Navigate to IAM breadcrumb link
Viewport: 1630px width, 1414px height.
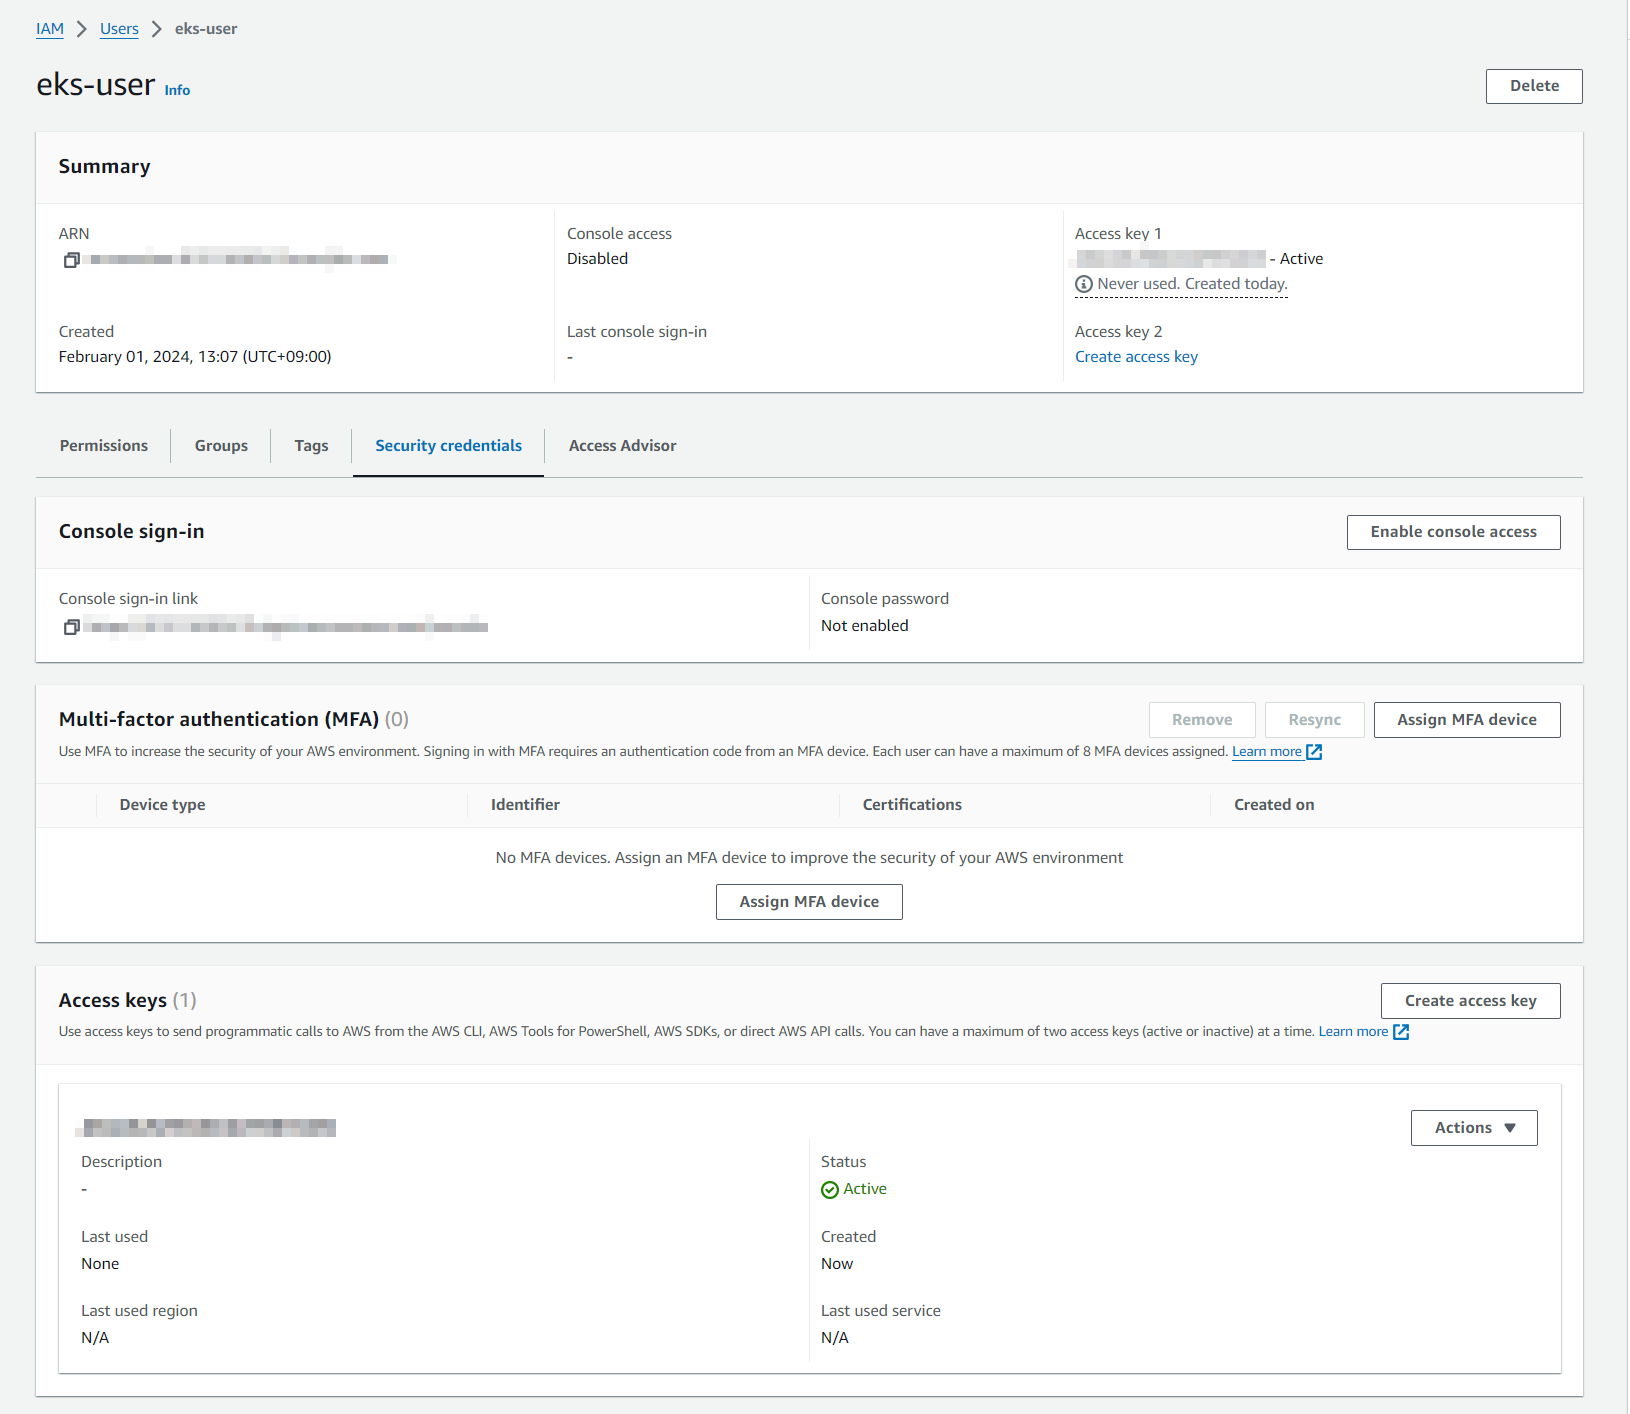click(50, 29)
